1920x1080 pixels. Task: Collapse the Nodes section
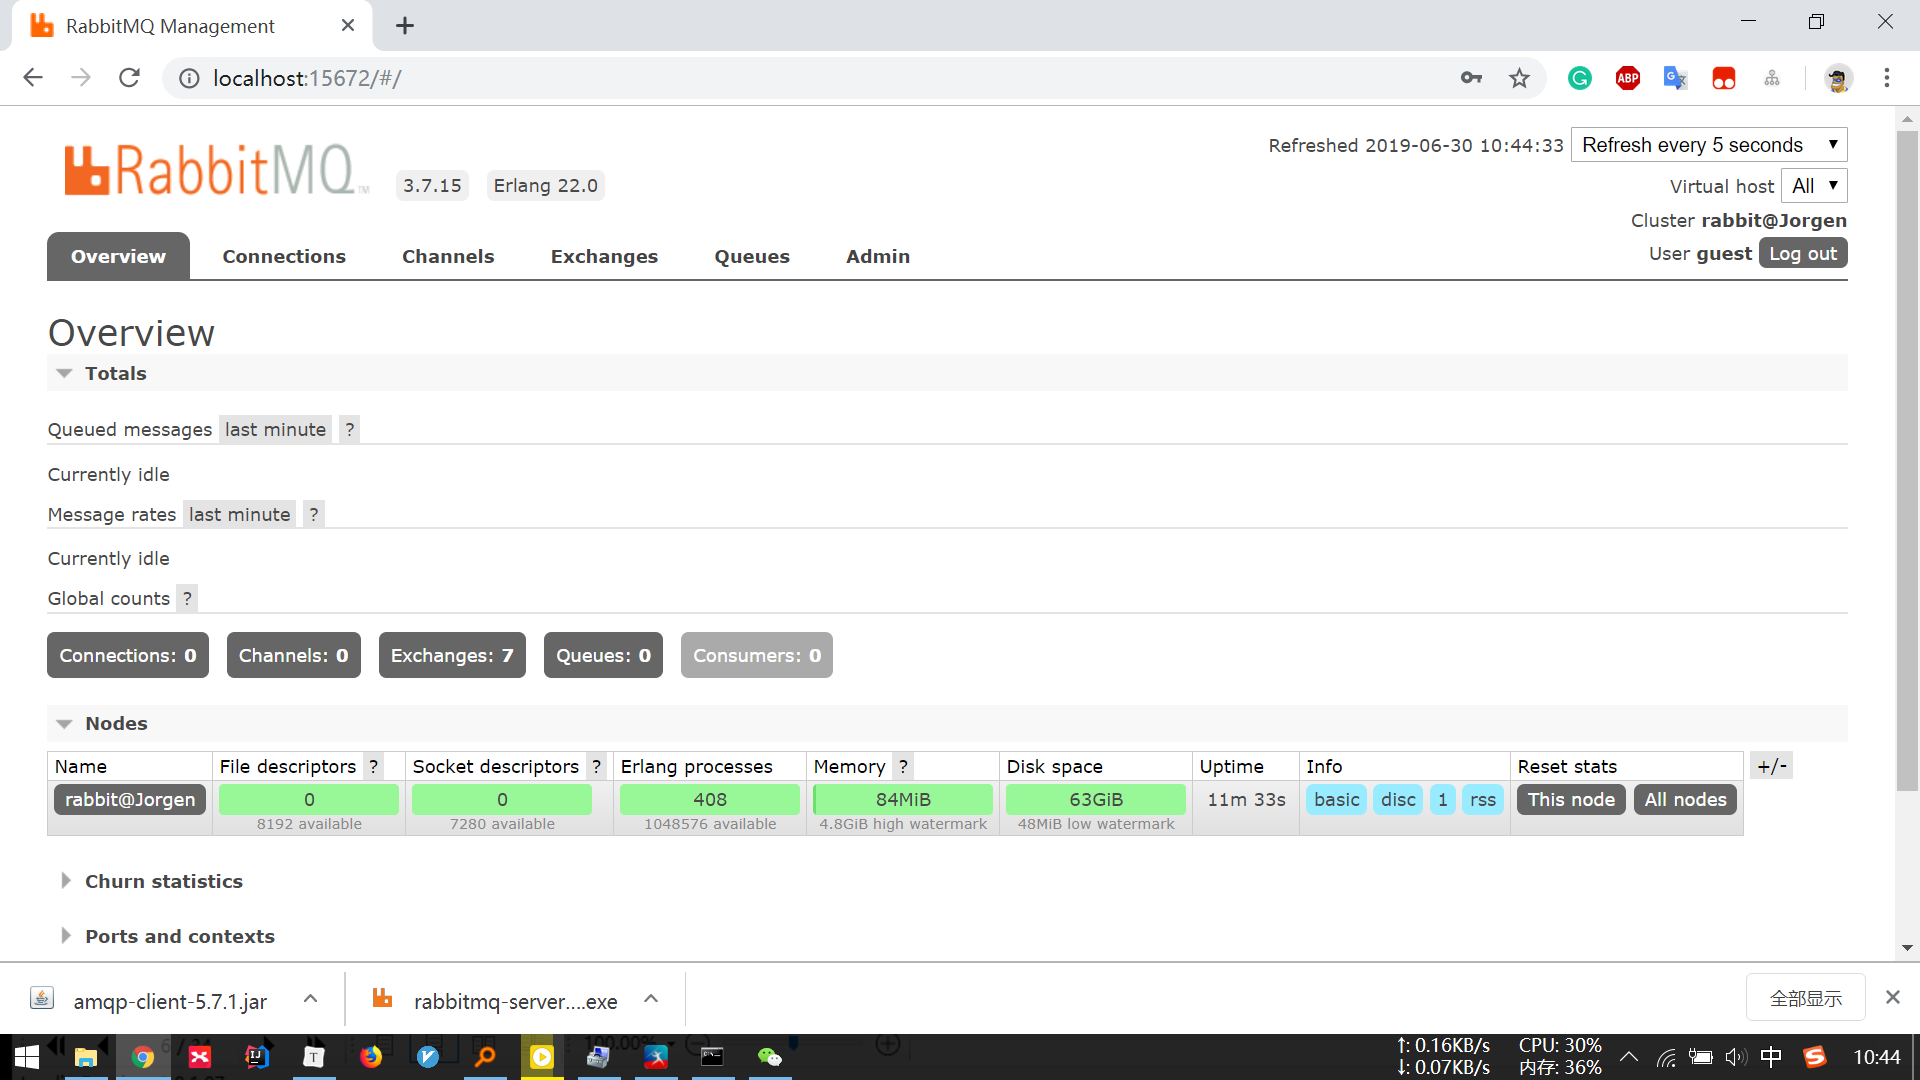[65, 724]
